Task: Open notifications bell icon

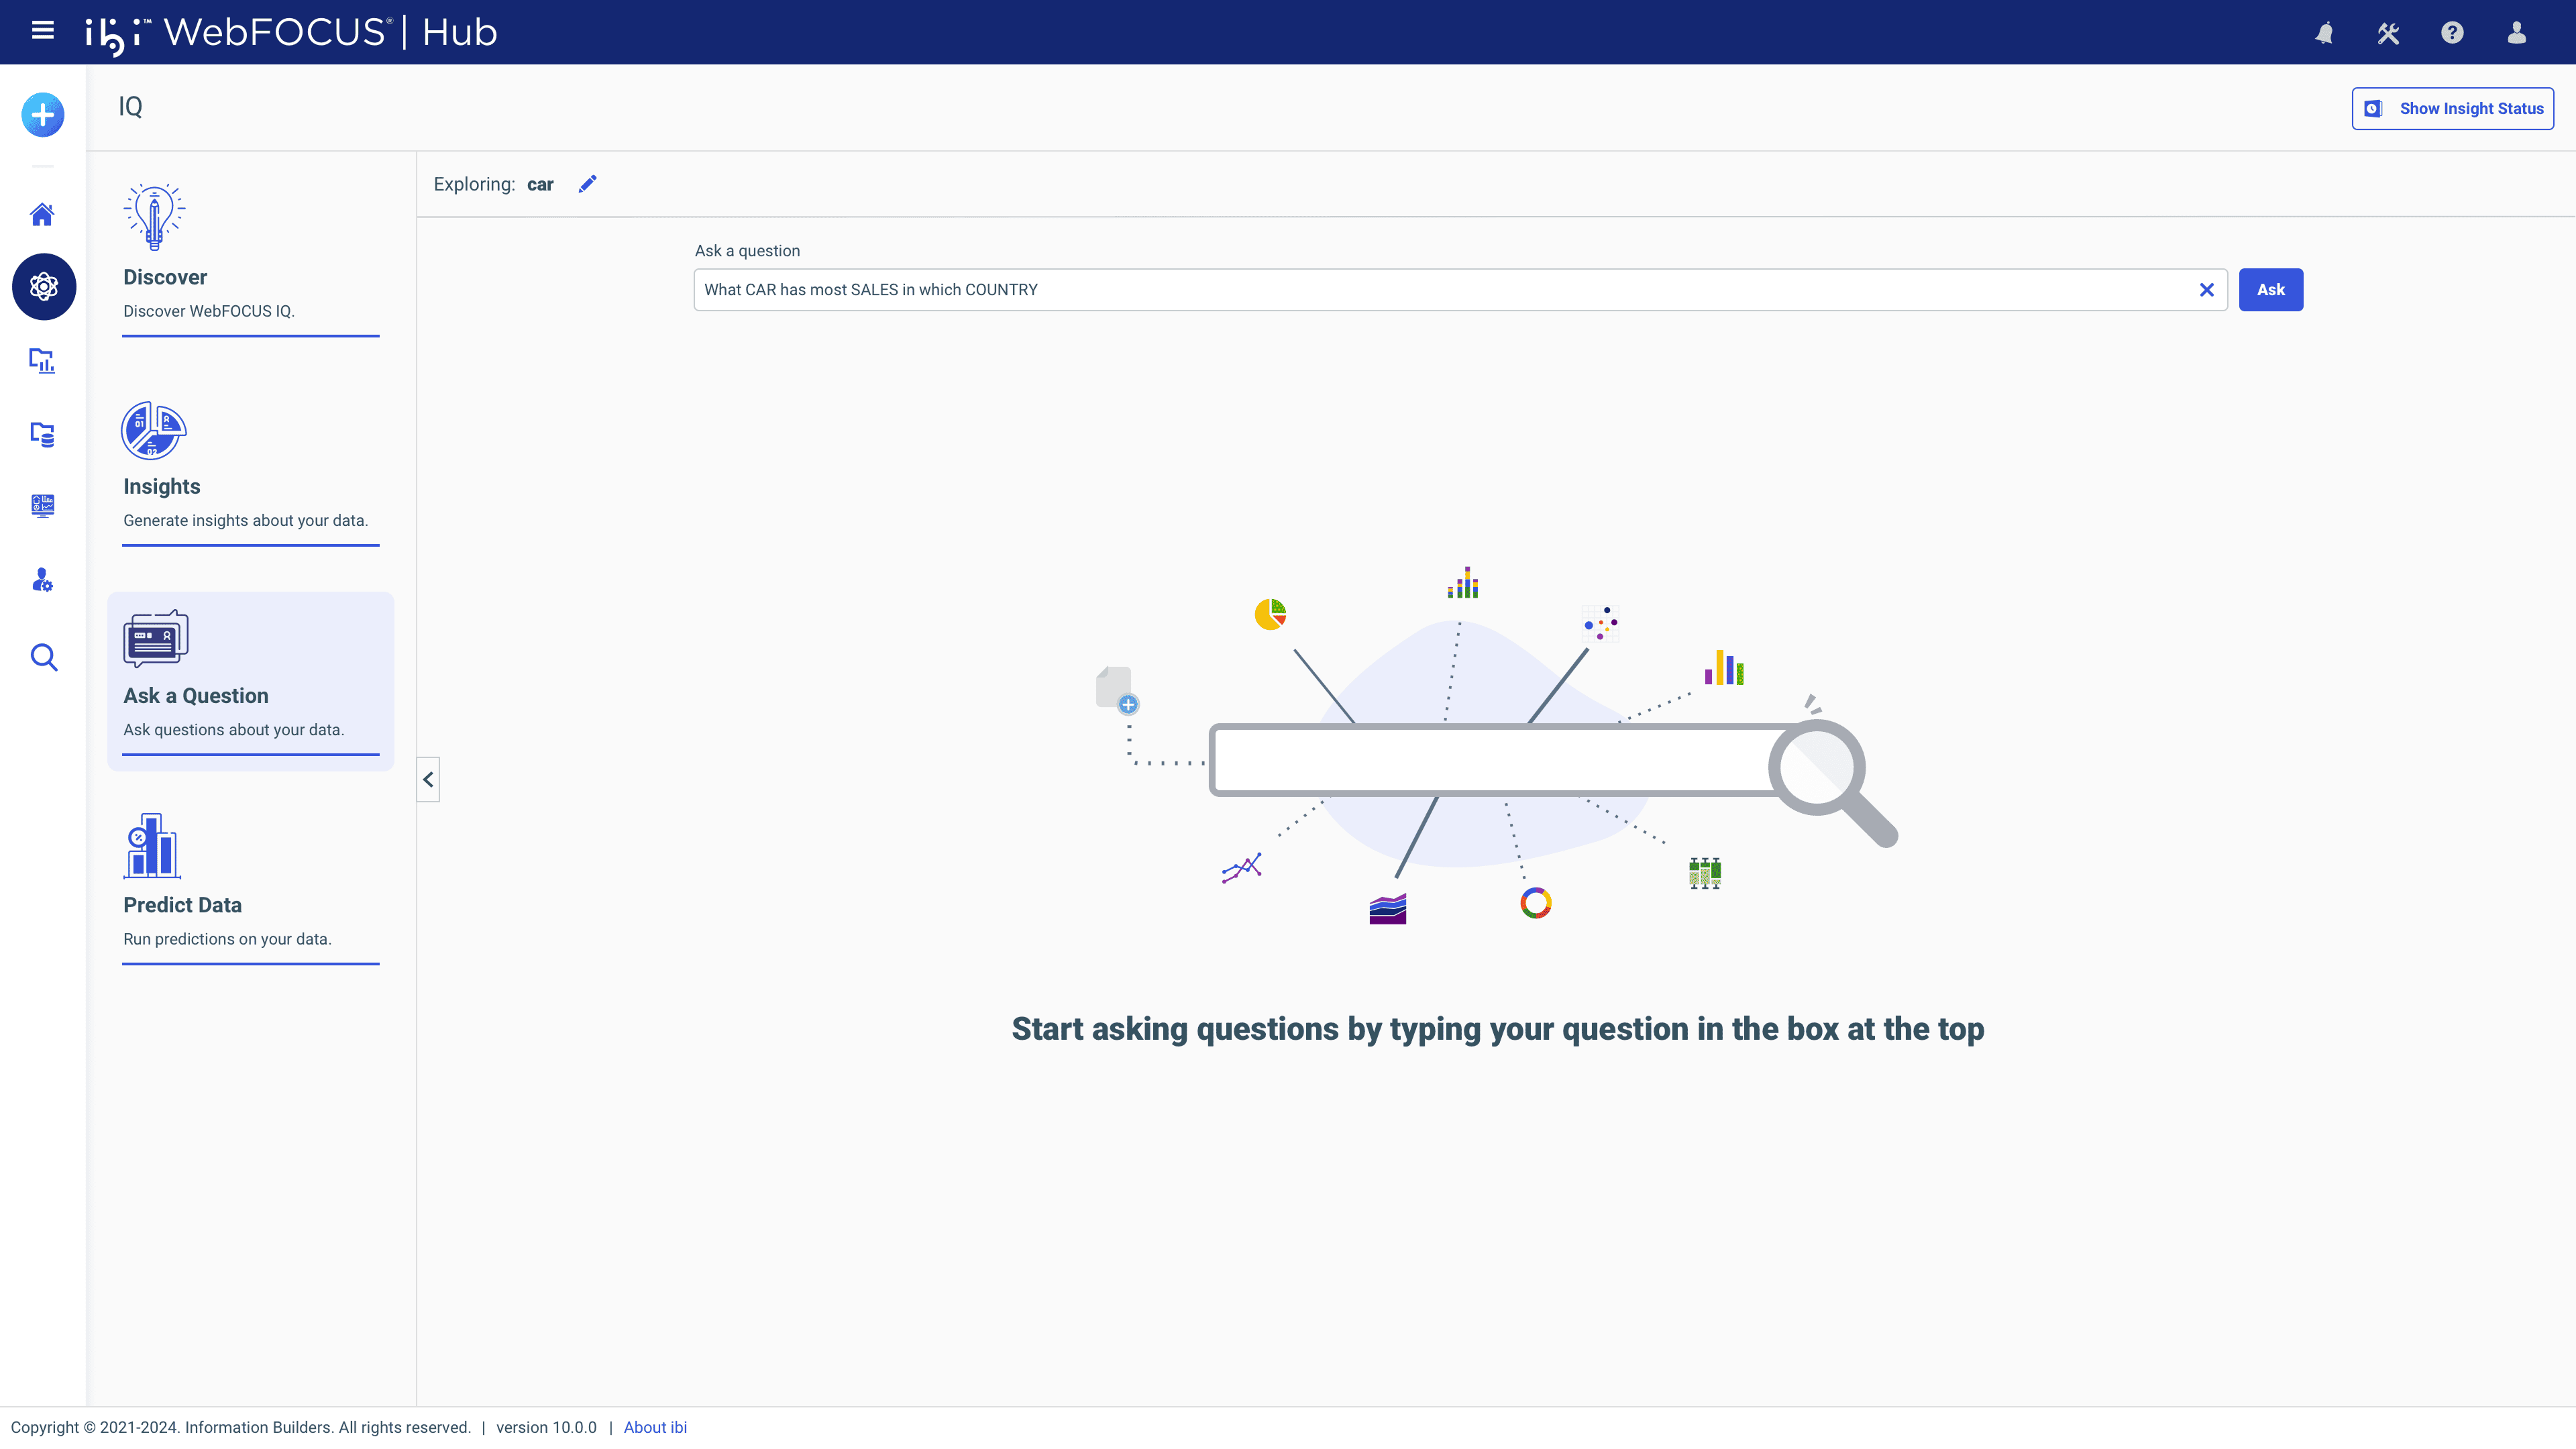Action: pos(2324,33)
